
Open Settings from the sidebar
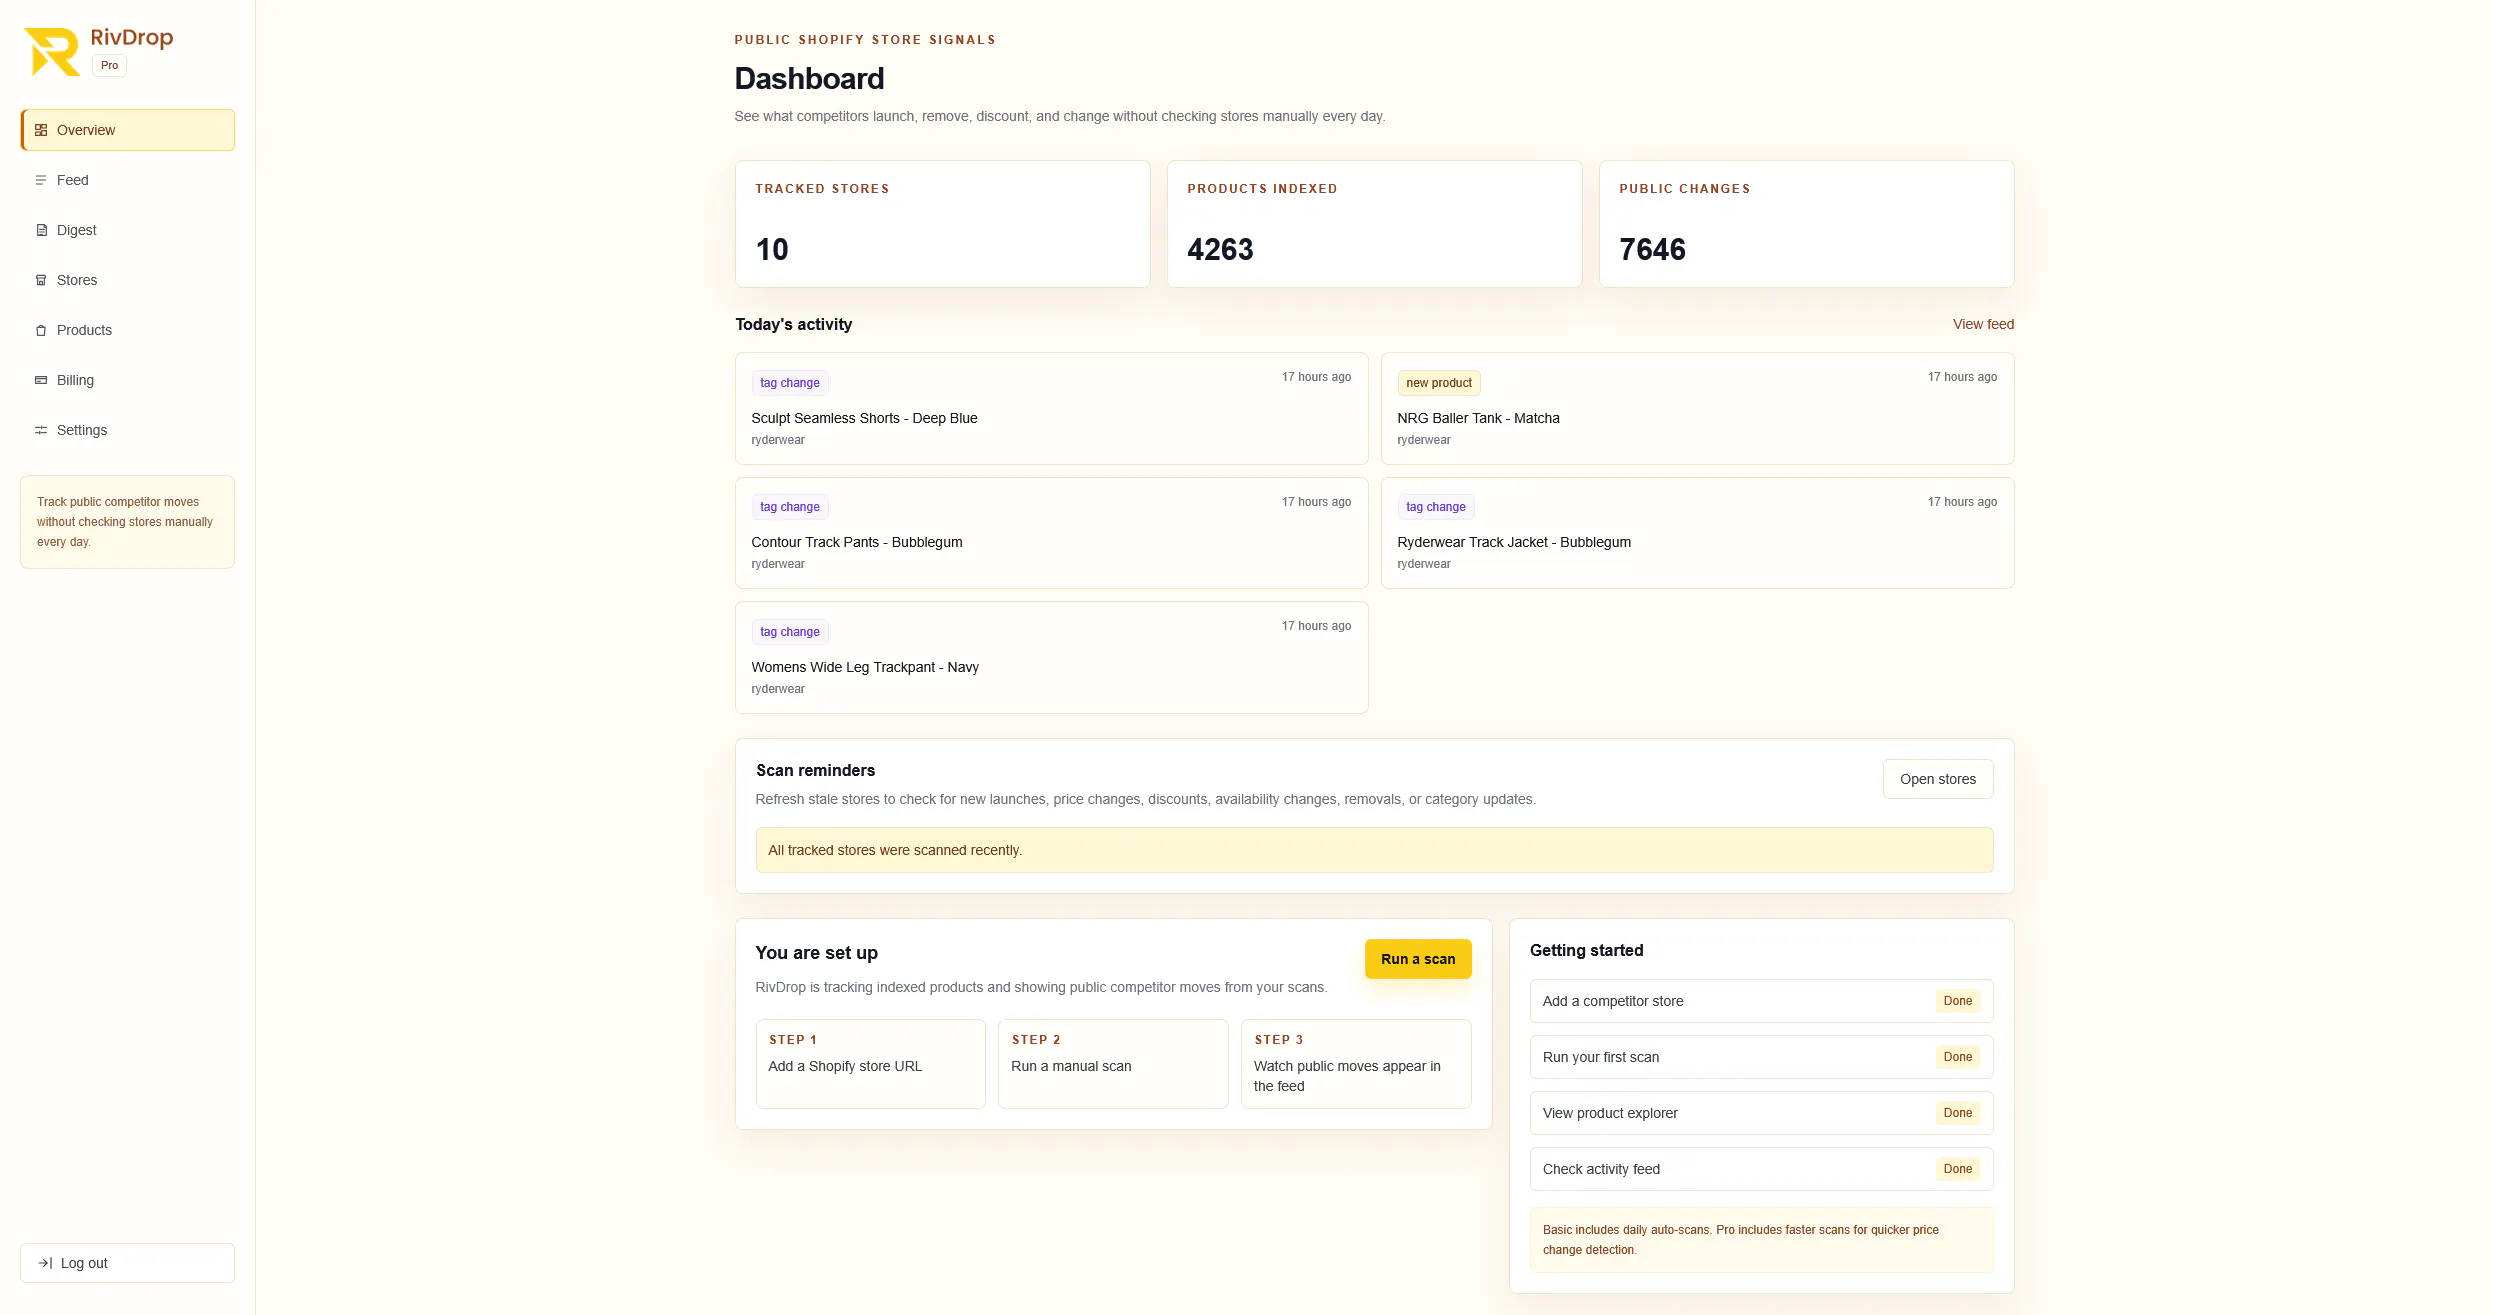(128, 430)
